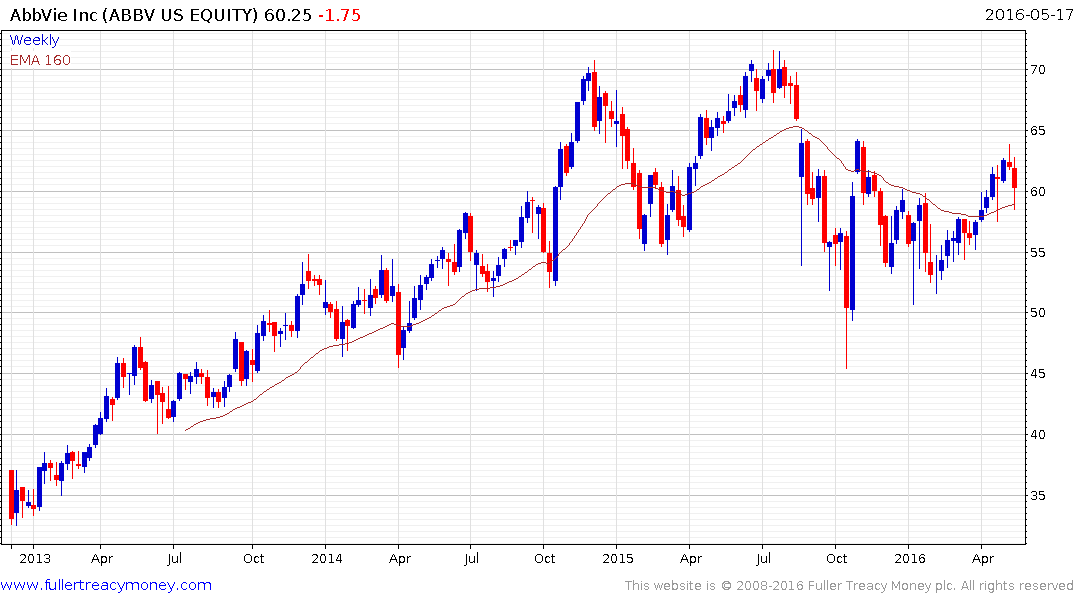The image size is (1075, 600).
Task: Click the 2013 year axis label
Action: click(x=34, y=558)
